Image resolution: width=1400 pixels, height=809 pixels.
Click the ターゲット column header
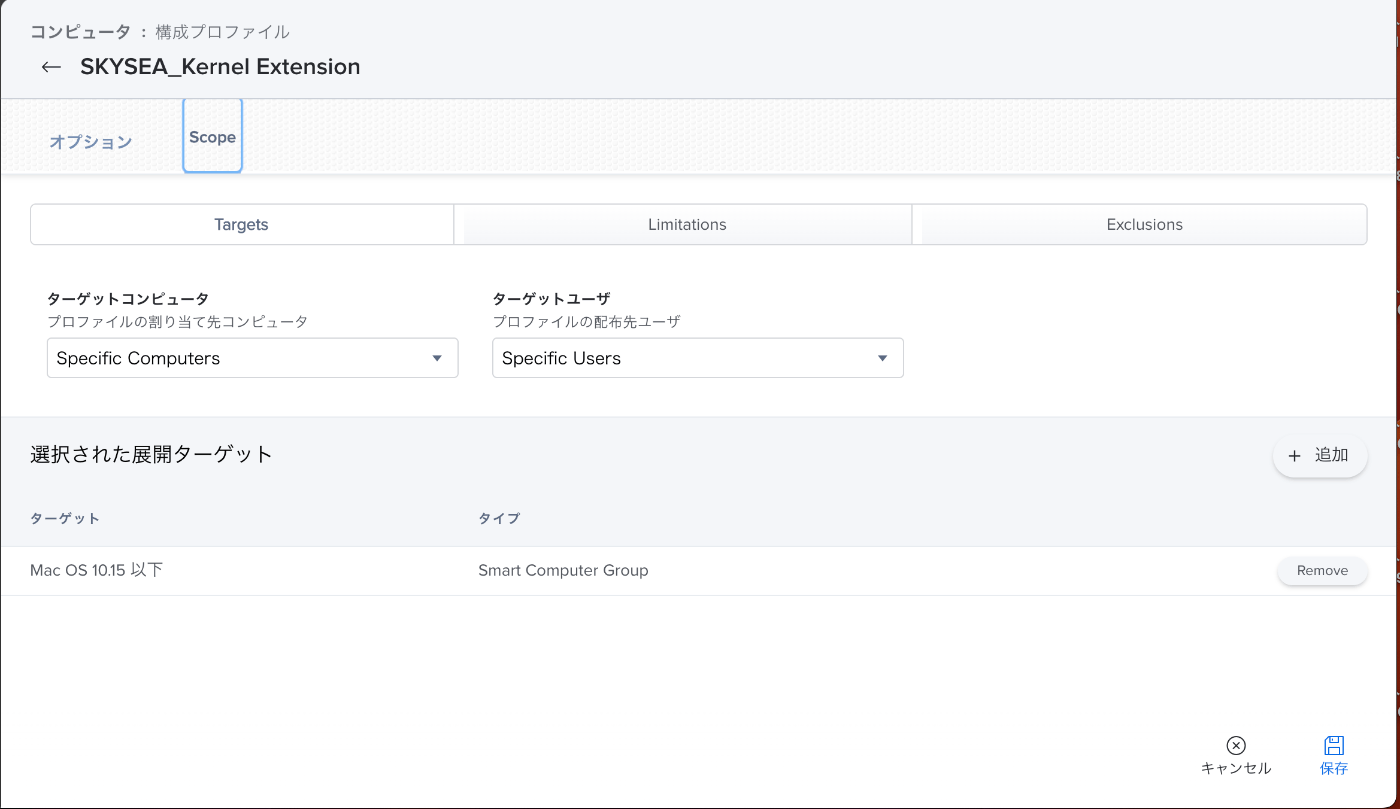[65, 518]
